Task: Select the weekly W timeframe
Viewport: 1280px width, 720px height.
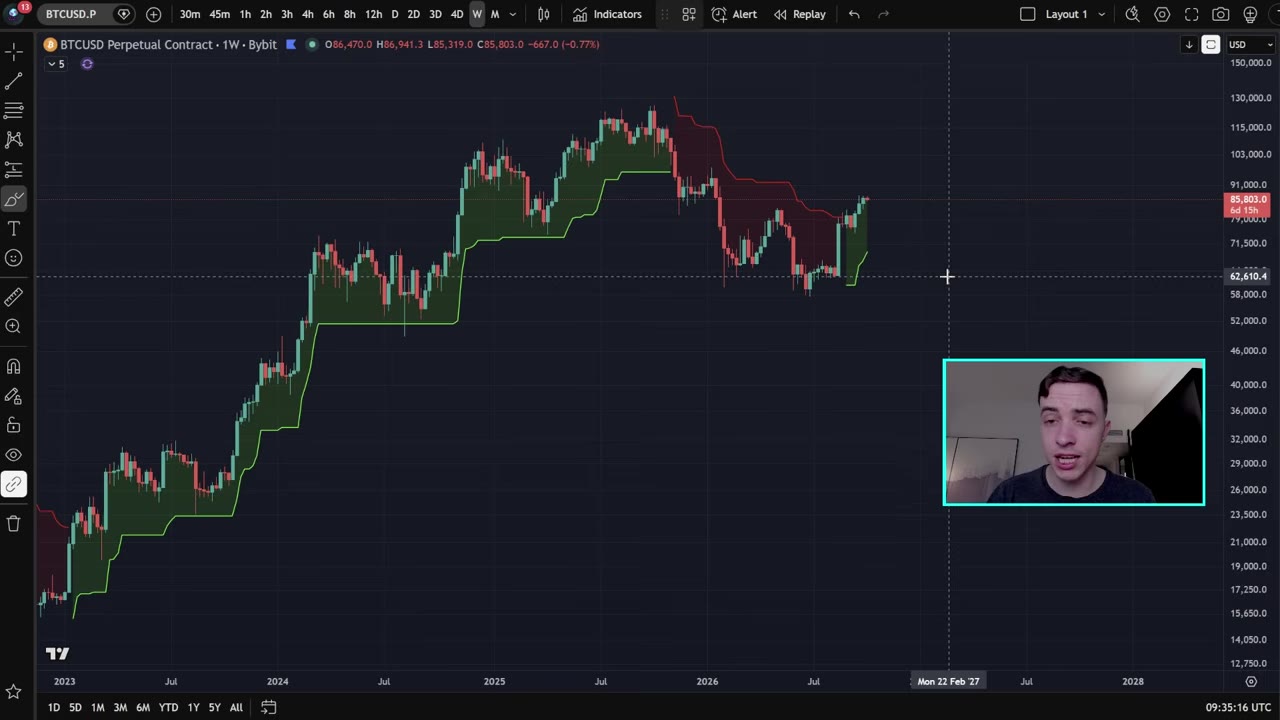Action: coord(477,14)
